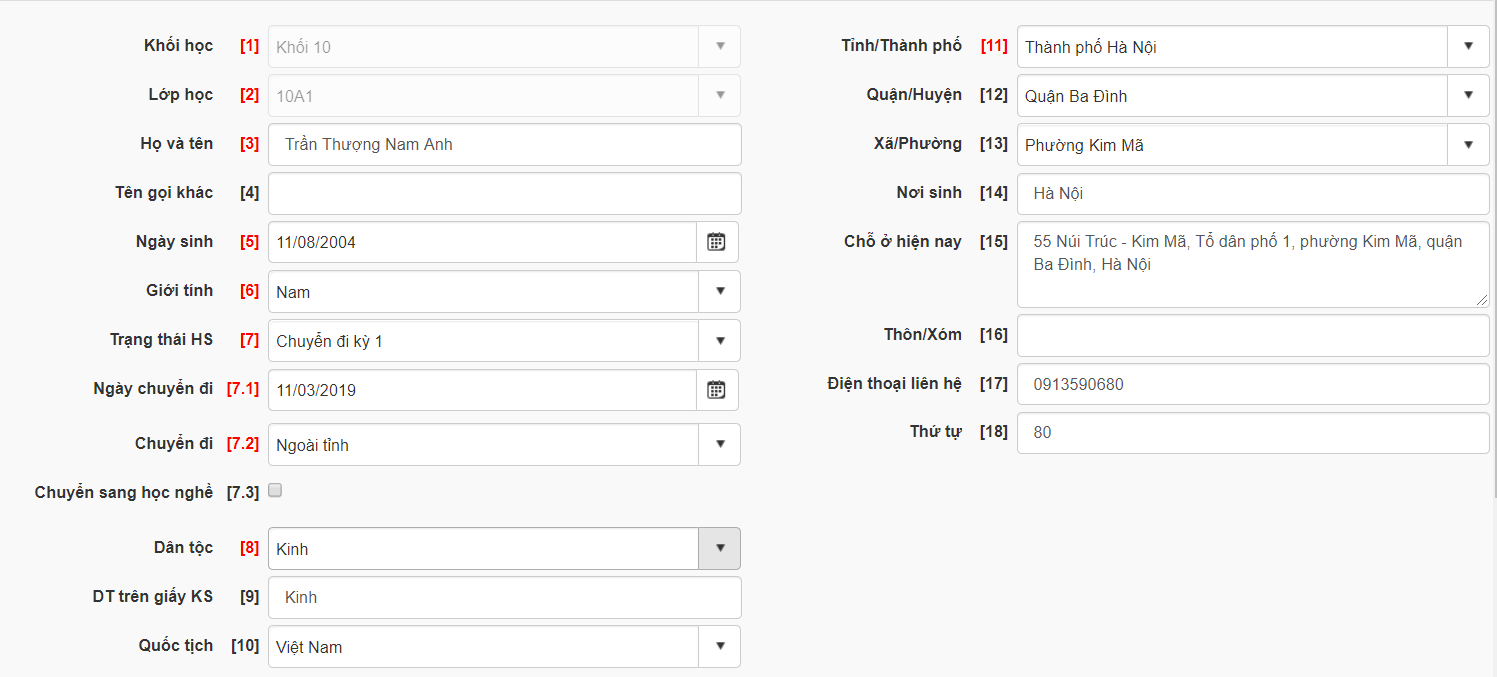The height and width of the screenshot is (677, 1497).
Task: Open the Tỉnh/Thành phố dropdown
Action: [1468, 46]
